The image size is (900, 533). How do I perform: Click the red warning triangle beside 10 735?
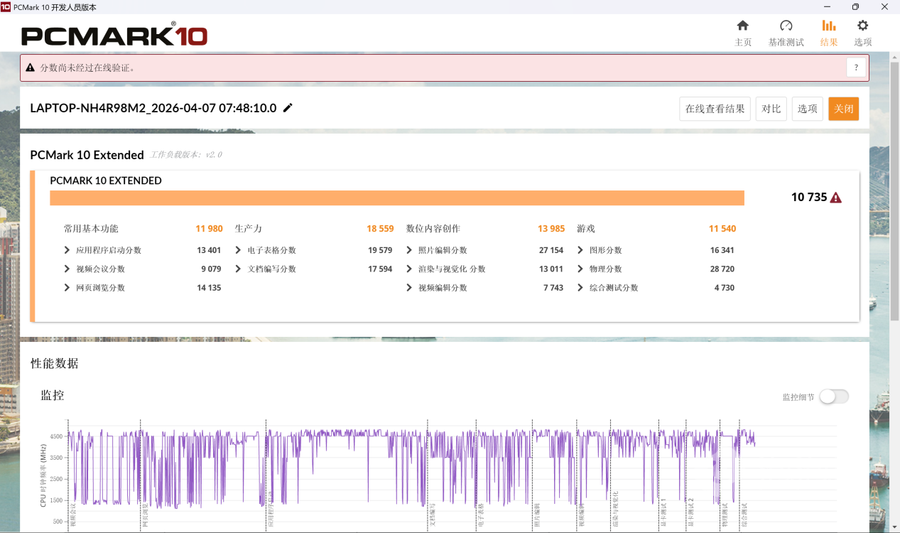[836, 198]
